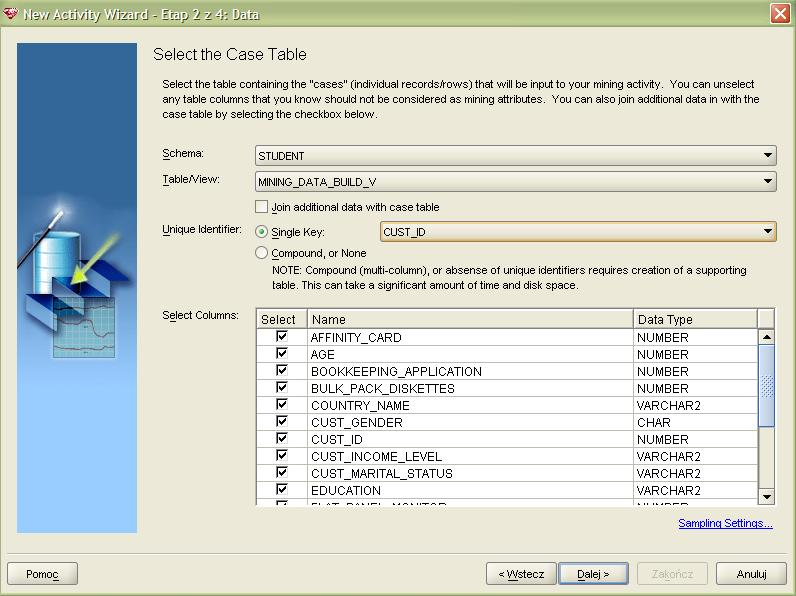The width and height of the screenshot is (796, 596).
Task: Click the Schema field label
Action: click(183, 153)
